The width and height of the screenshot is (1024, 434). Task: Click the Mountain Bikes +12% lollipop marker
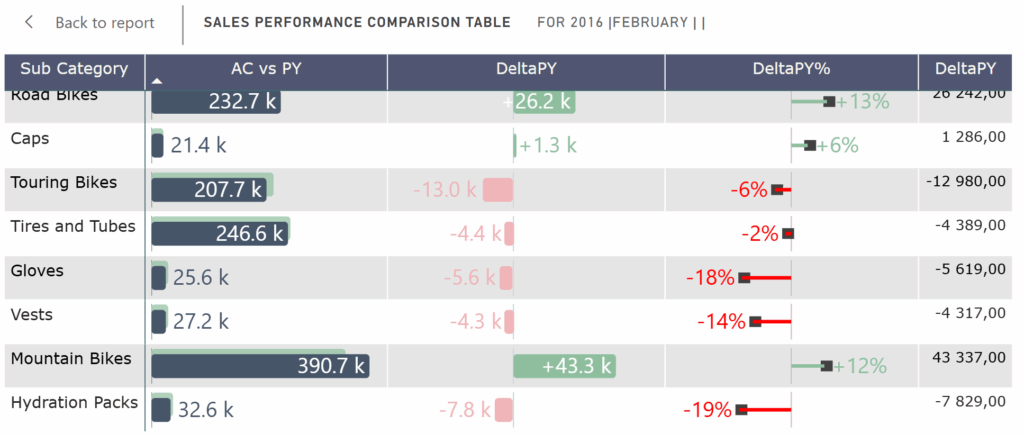coord(827,366)
